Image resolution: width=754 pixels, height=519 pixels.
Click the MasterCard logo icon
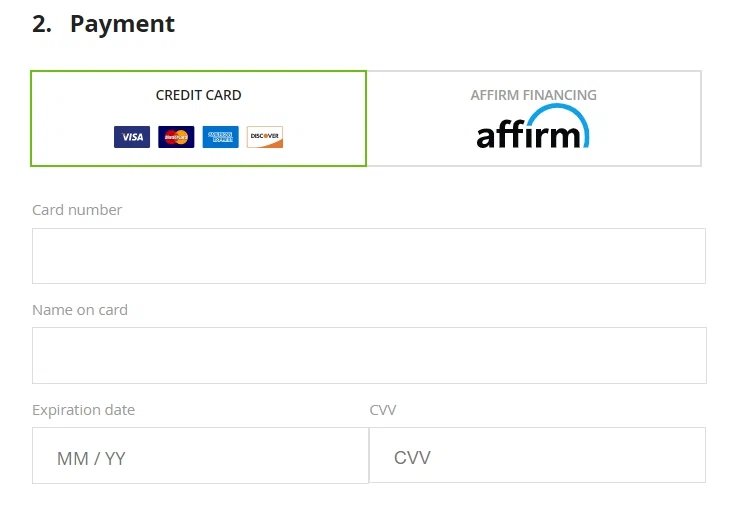176,137
